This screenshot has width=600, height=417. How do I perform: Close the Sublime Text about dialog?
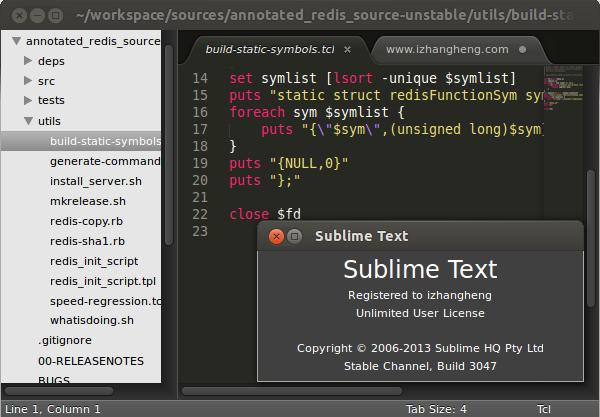pos(276,236)
